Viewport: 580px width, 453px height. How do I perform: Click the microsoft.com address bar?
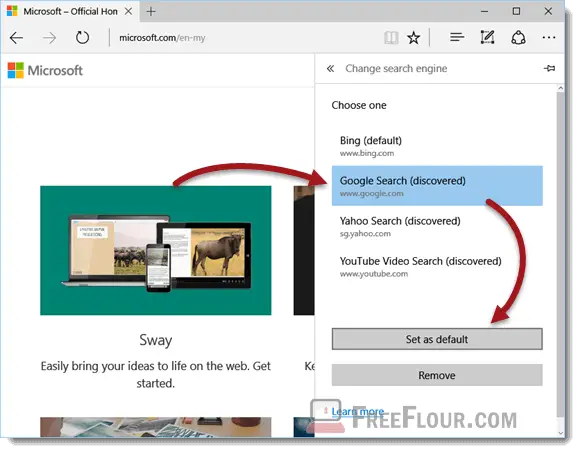pos(244,38)
